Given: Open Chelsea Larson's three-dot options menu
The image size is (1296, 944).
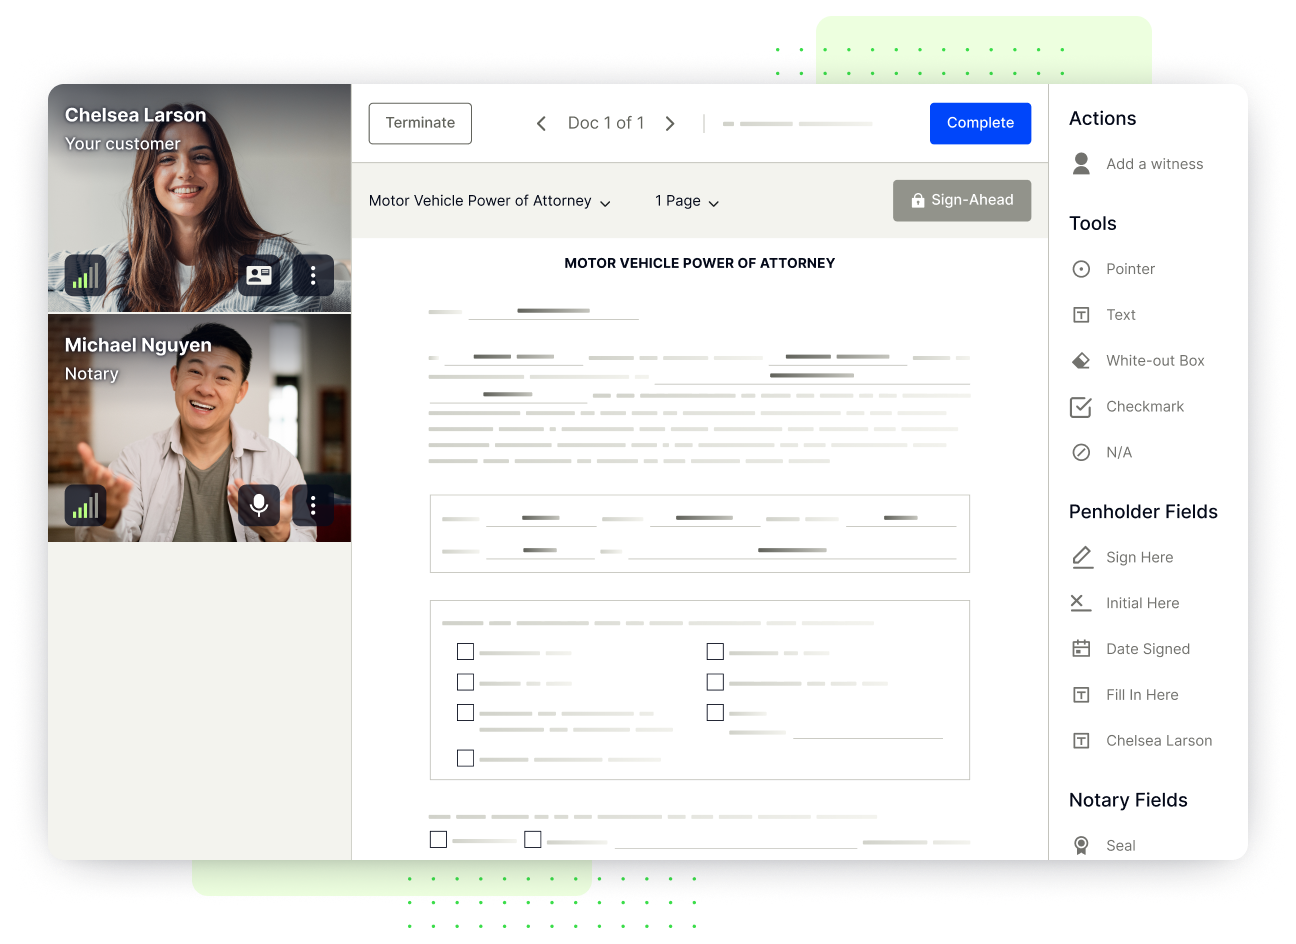Looking at the screenshot, I should pyautogui.click(x=313, y=275).
